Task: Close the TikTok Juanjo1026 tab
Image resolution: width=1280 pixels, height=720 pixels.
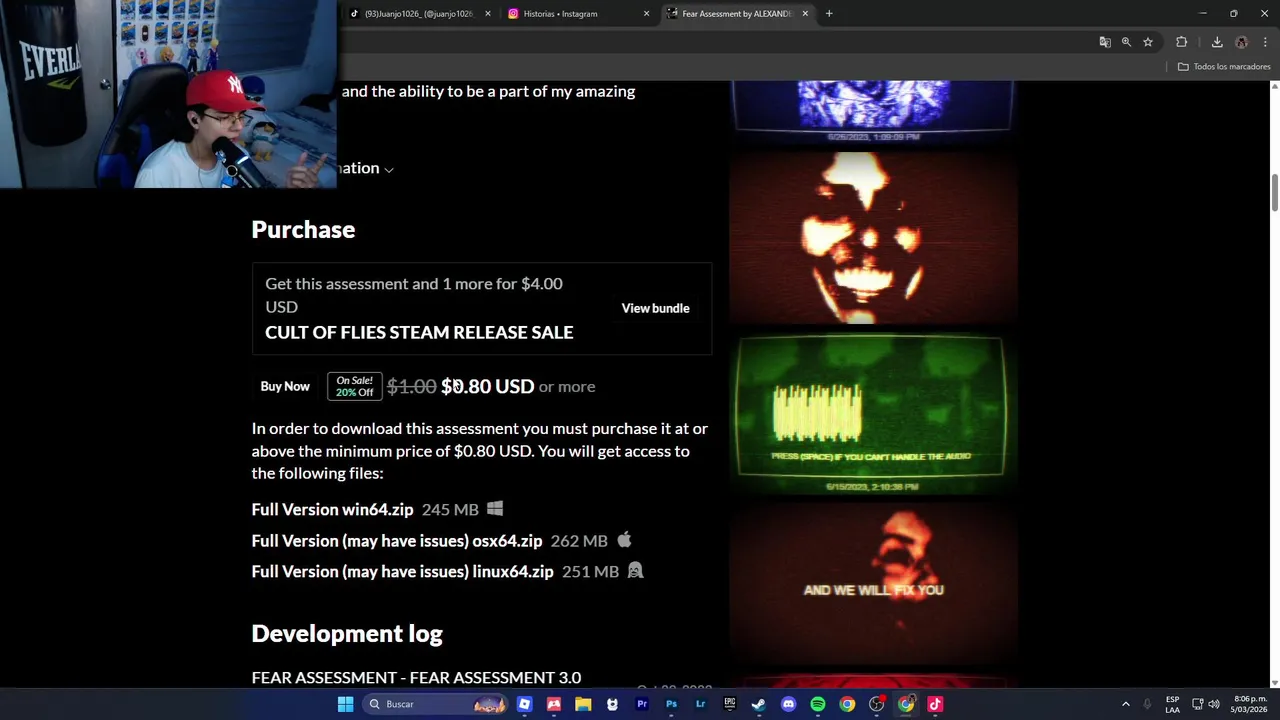Action: coord(488,14)
